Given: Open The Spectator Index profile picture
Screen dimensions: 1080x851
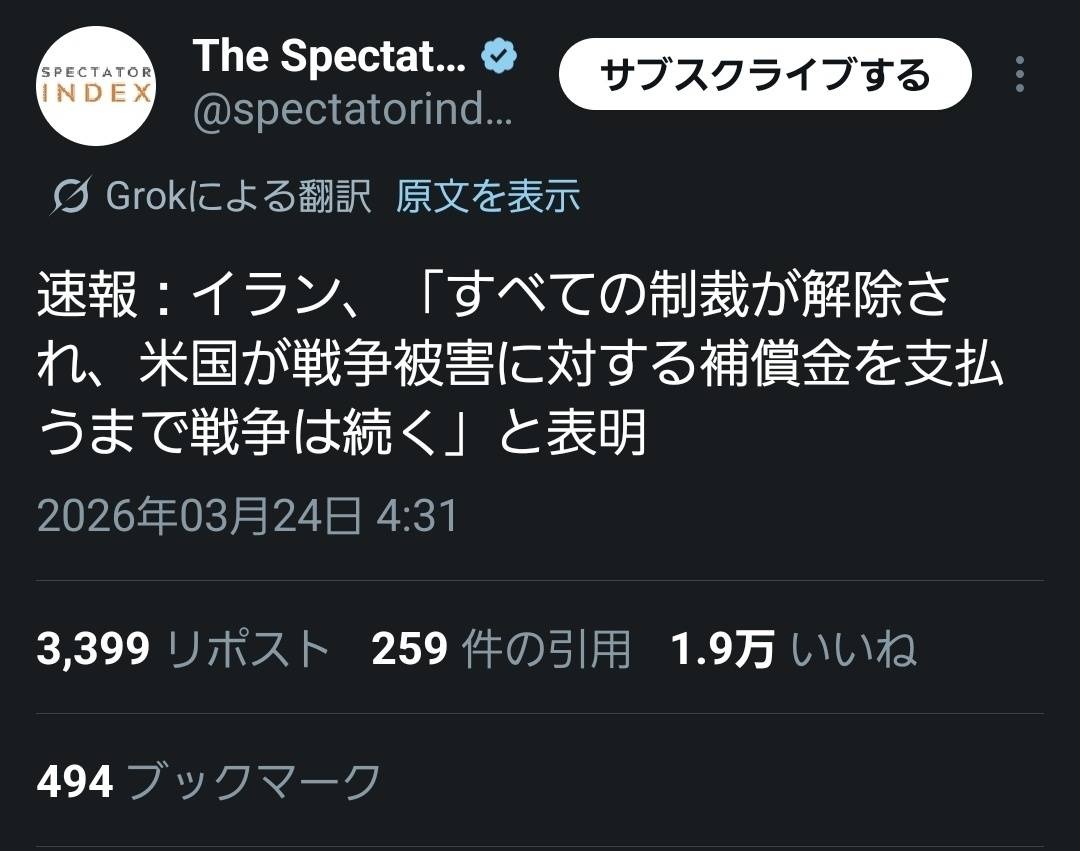Looking at the screenshot, I should pos(96,86).
